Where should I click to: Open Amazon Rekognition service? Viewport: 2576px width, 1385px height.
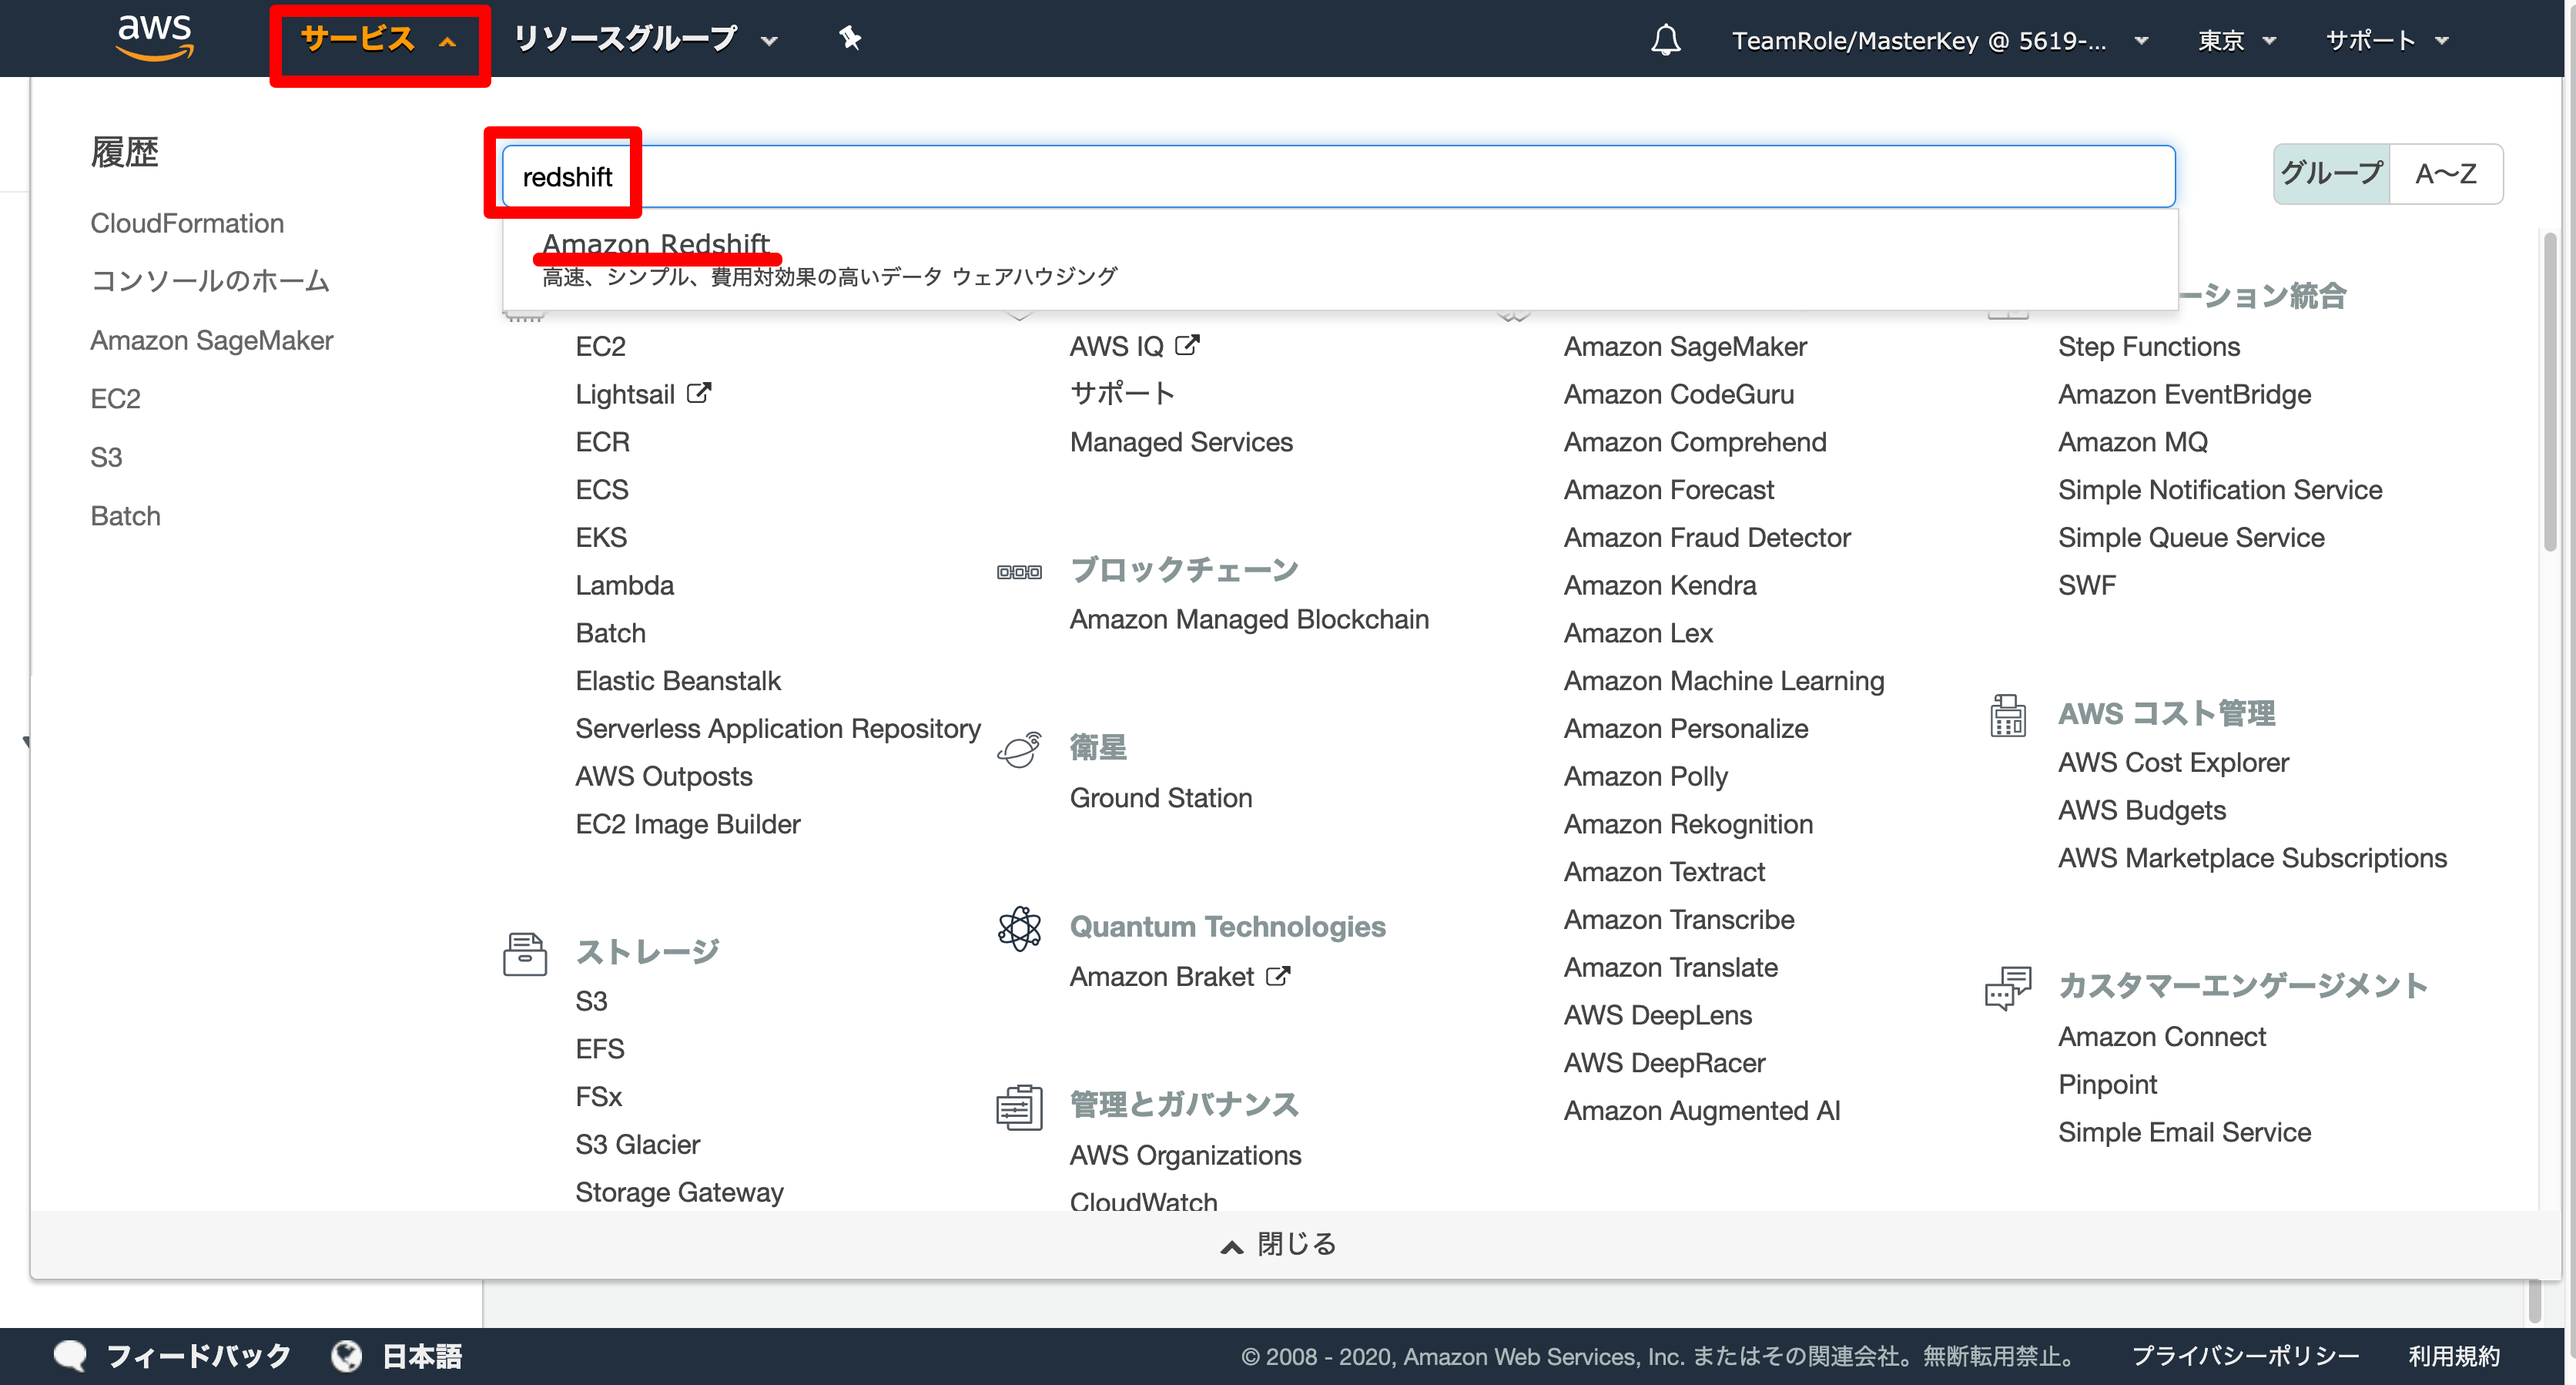1687,824
